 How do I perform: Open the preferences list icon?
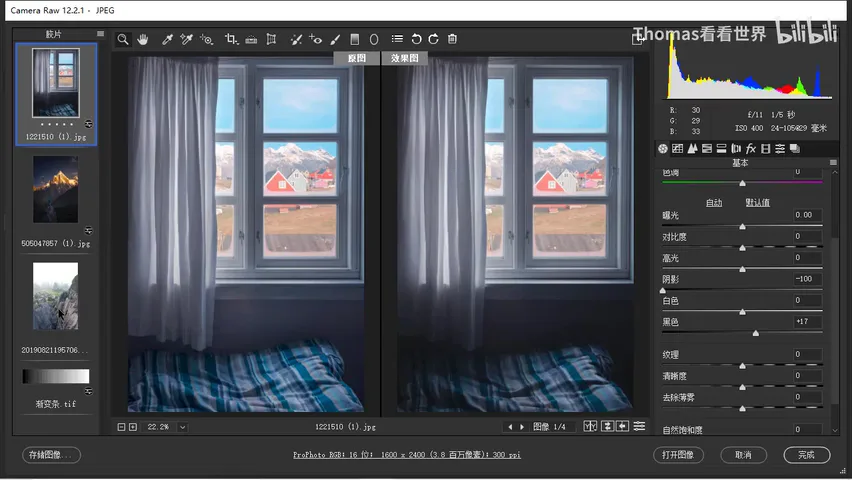(397, 39)
